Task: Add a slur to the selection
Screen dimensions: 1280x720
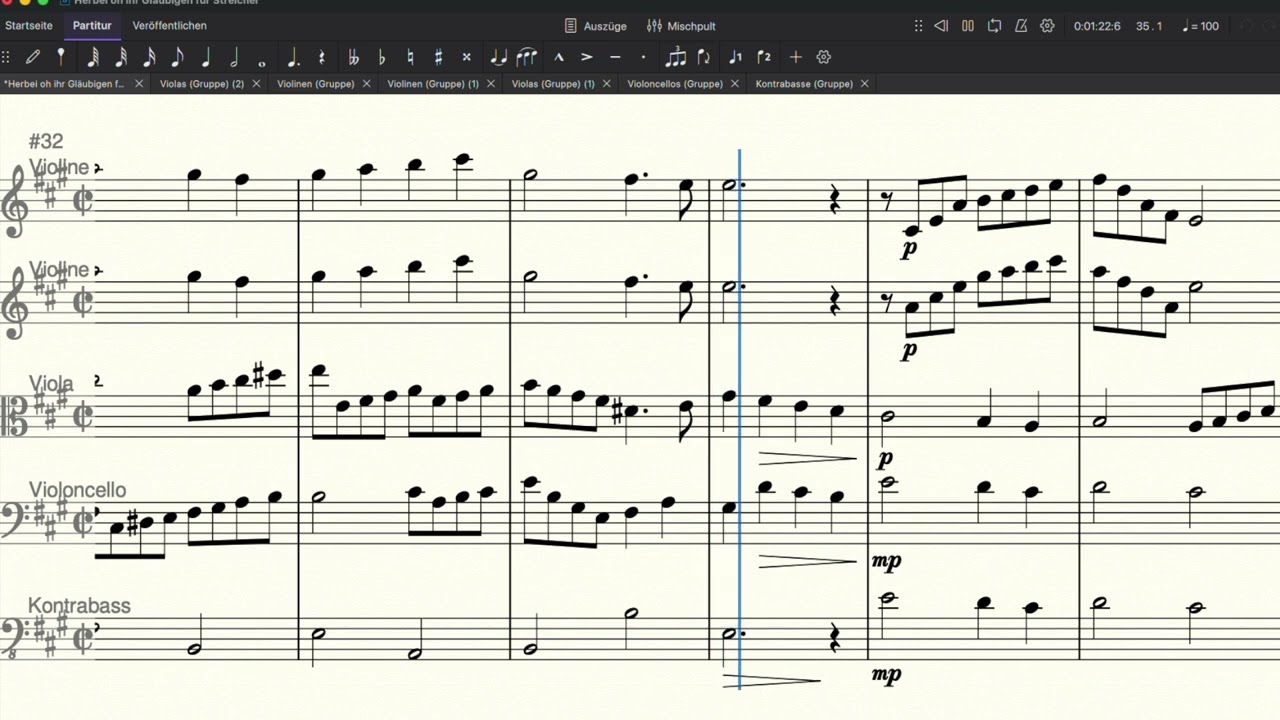Action: (x=527, y=57)
